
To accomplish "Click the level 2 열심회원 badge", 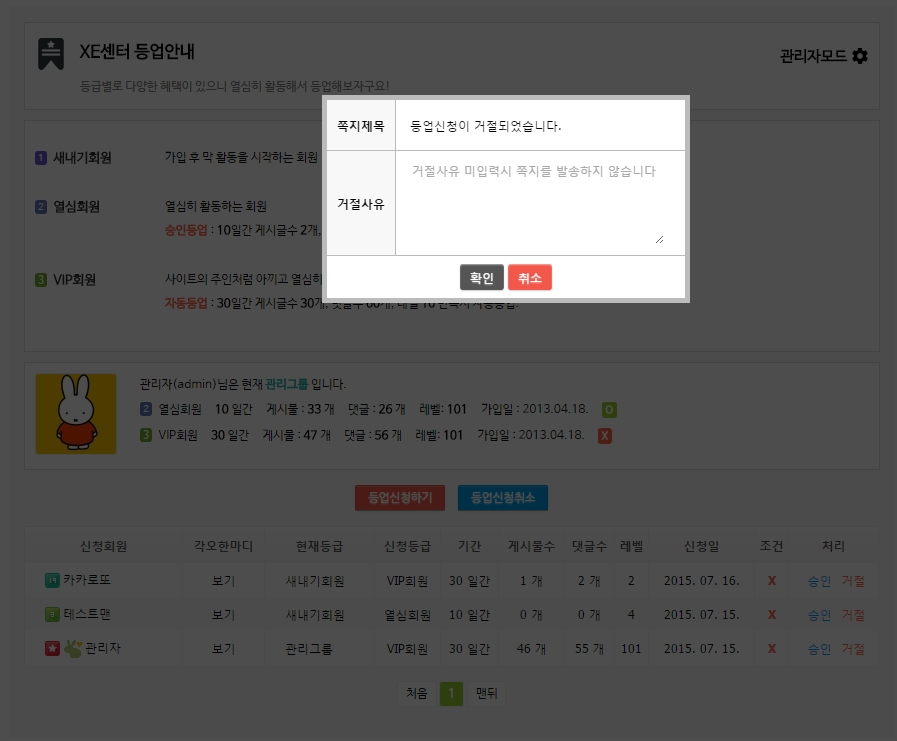I will 41,207.
